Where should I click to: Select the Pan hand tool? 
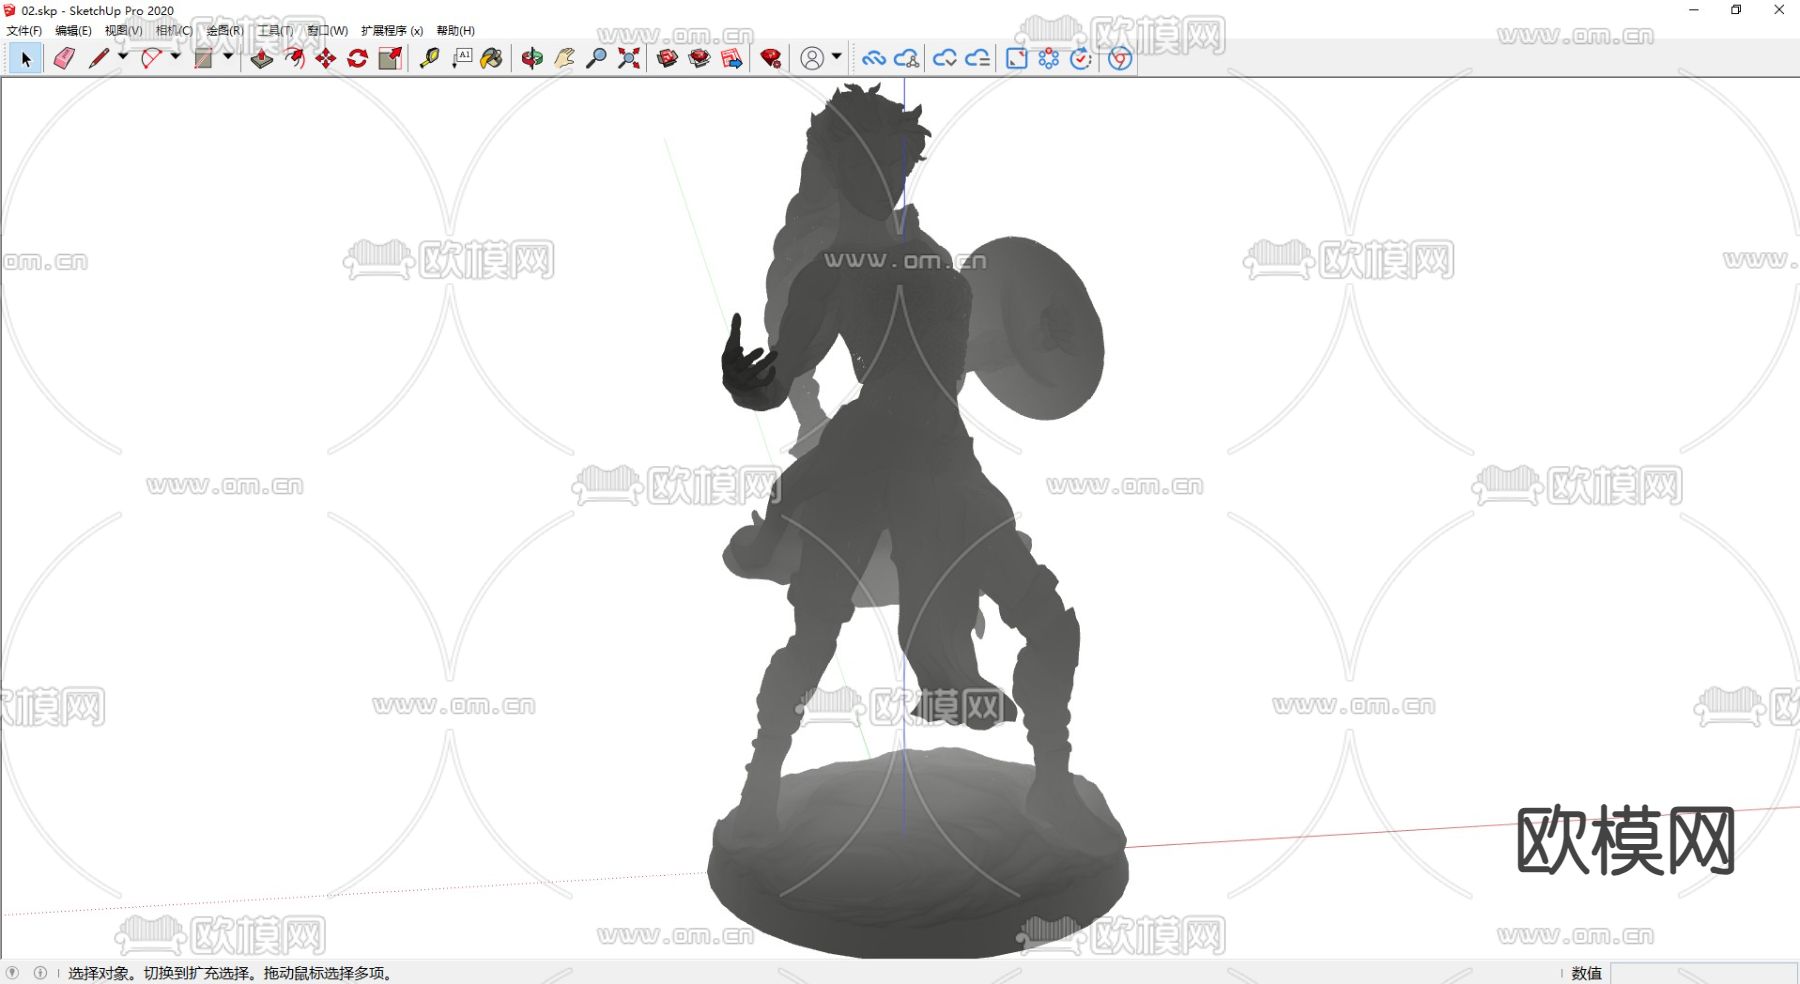pyautogui.click(x=564, y=59)
